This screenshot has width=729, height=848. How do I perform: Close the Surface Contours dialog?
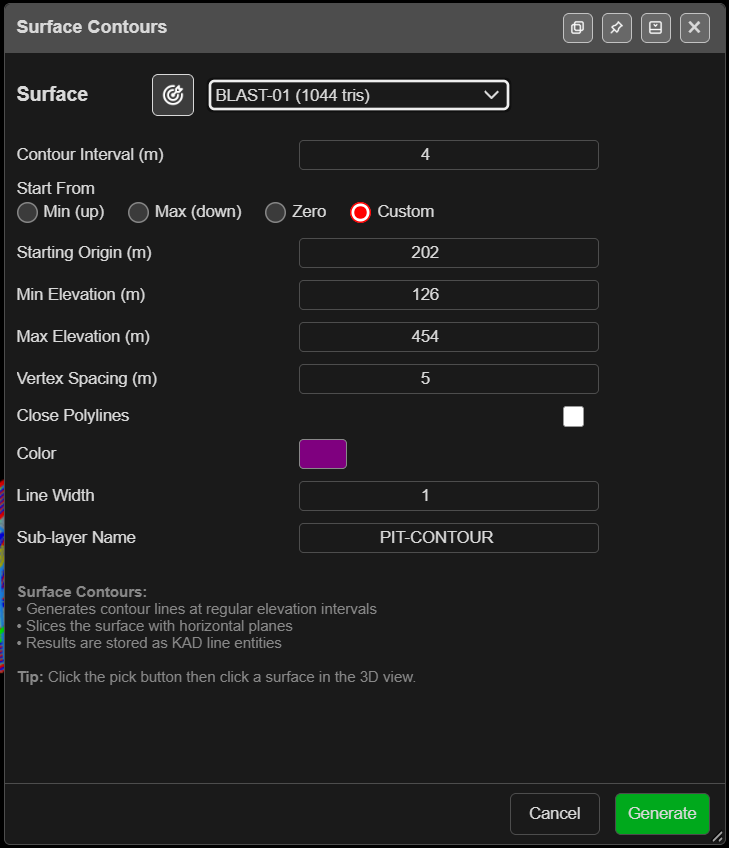pyautogui.click(x=694, y=28)
